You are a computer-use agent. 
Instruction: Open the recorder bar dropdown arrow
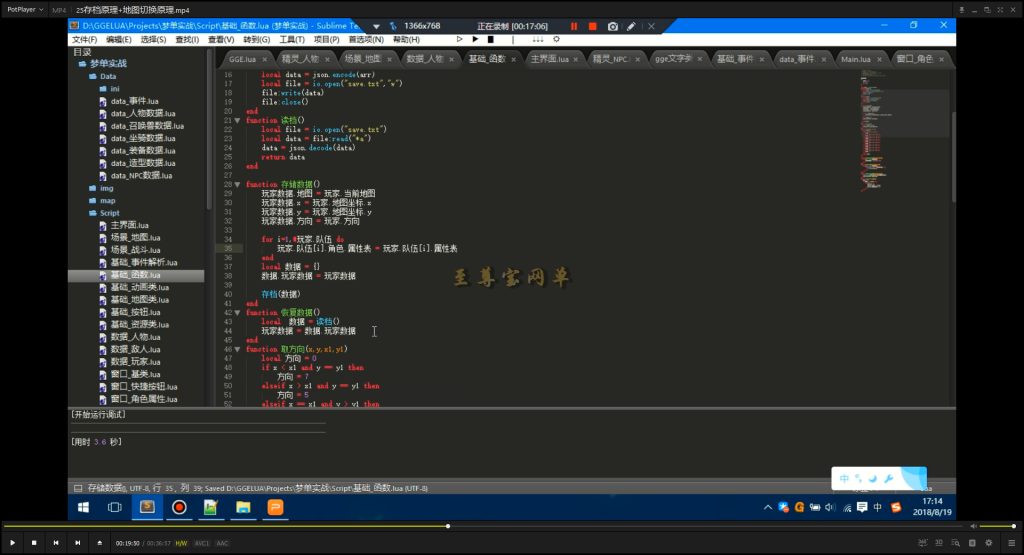click(x=376, y=26)
